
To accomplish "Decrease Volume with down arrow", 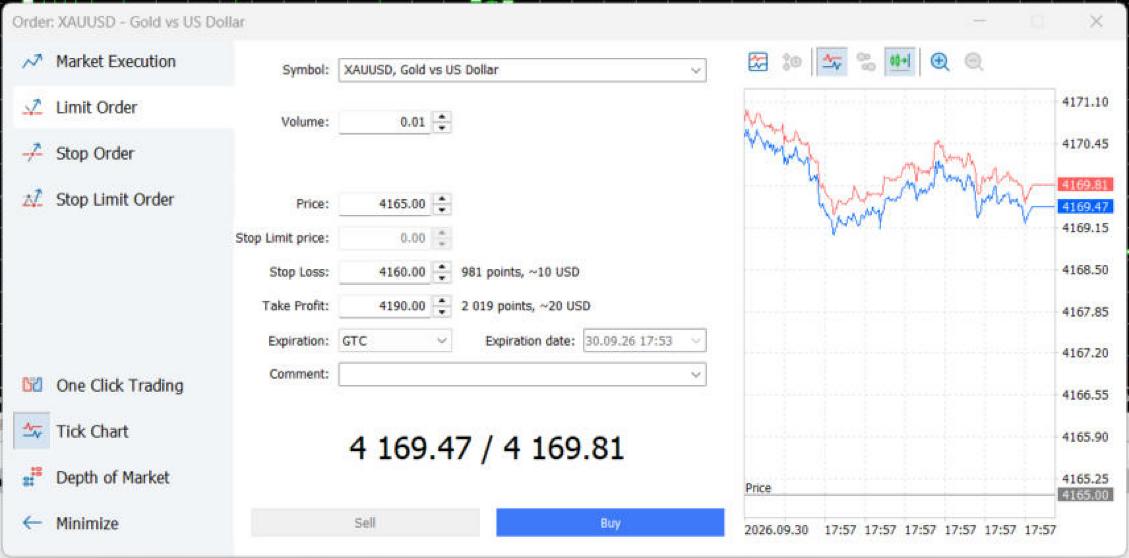I will [442, 127].
